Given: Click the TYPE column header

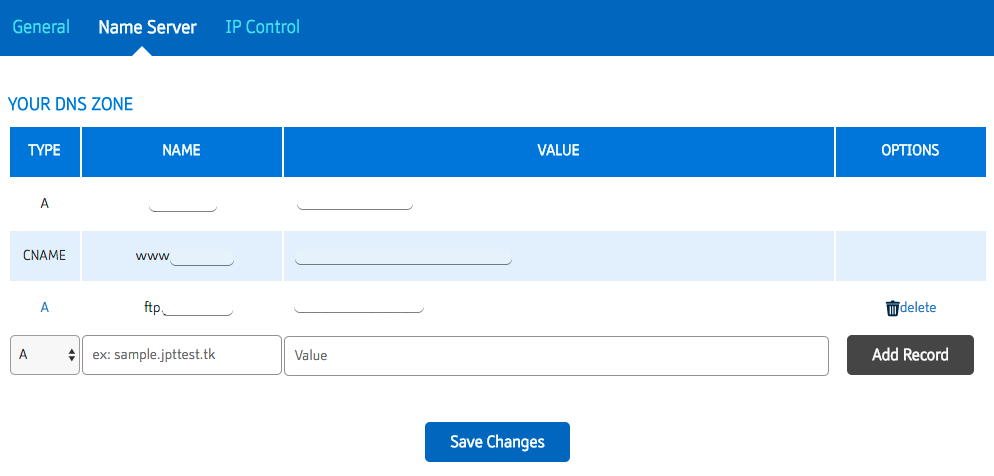Looking at the screenshot, I should 44,151.
